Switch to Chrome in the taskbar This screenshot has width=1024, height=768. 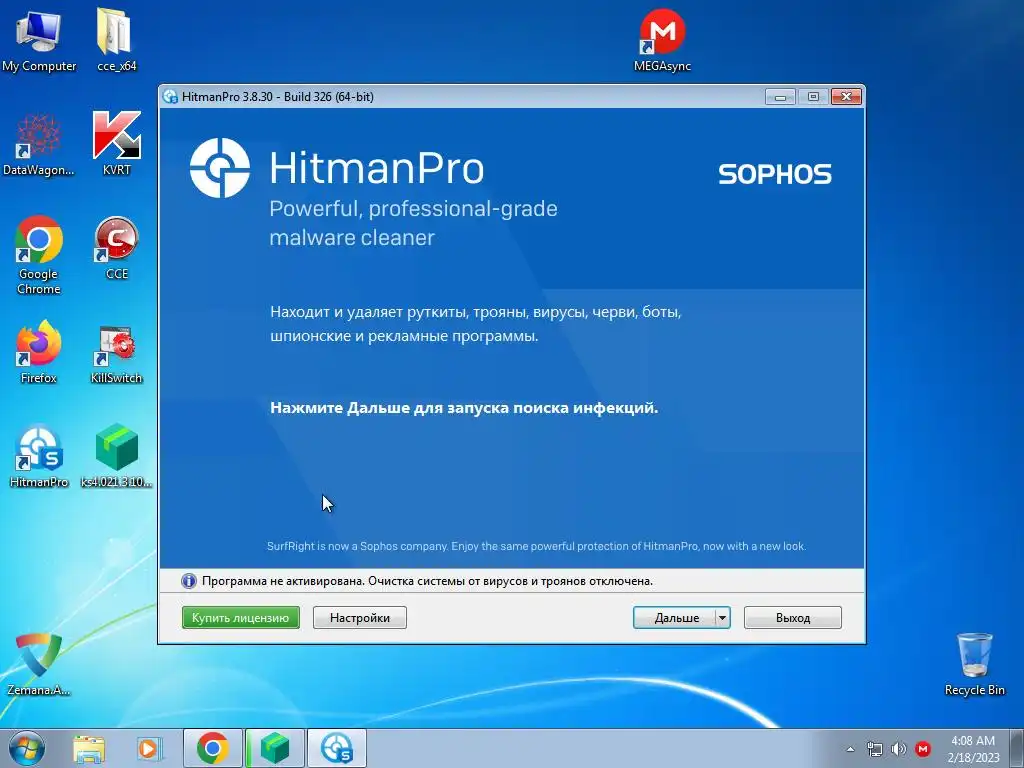pos(213,748)
